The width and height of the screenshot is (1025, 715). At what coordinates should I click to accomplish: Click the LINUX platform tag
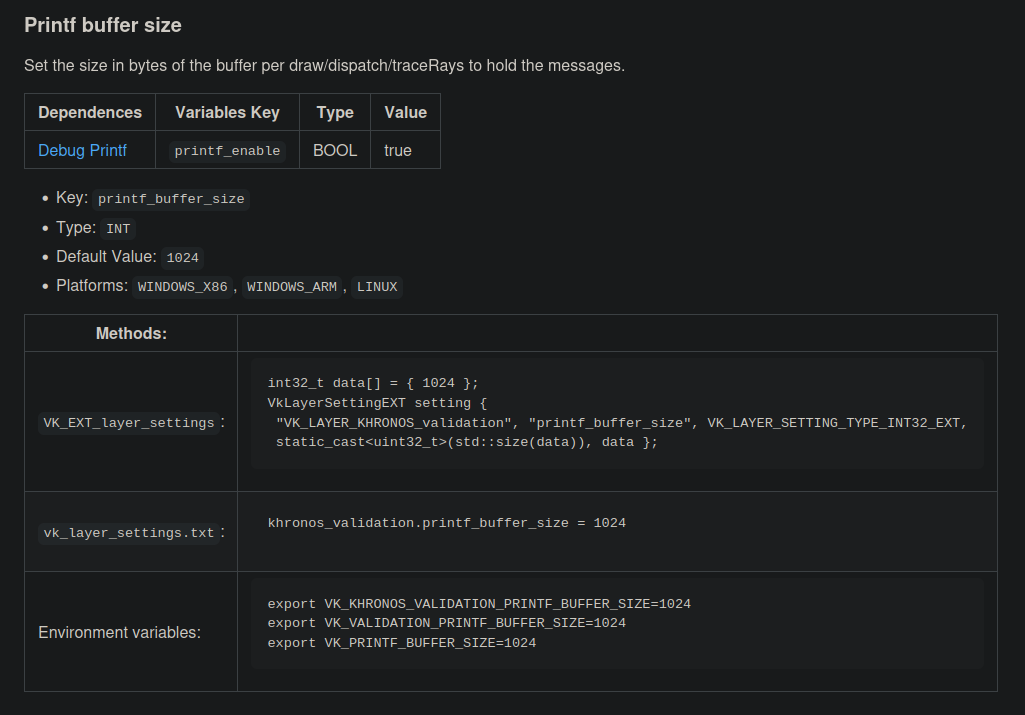[377, 287]
